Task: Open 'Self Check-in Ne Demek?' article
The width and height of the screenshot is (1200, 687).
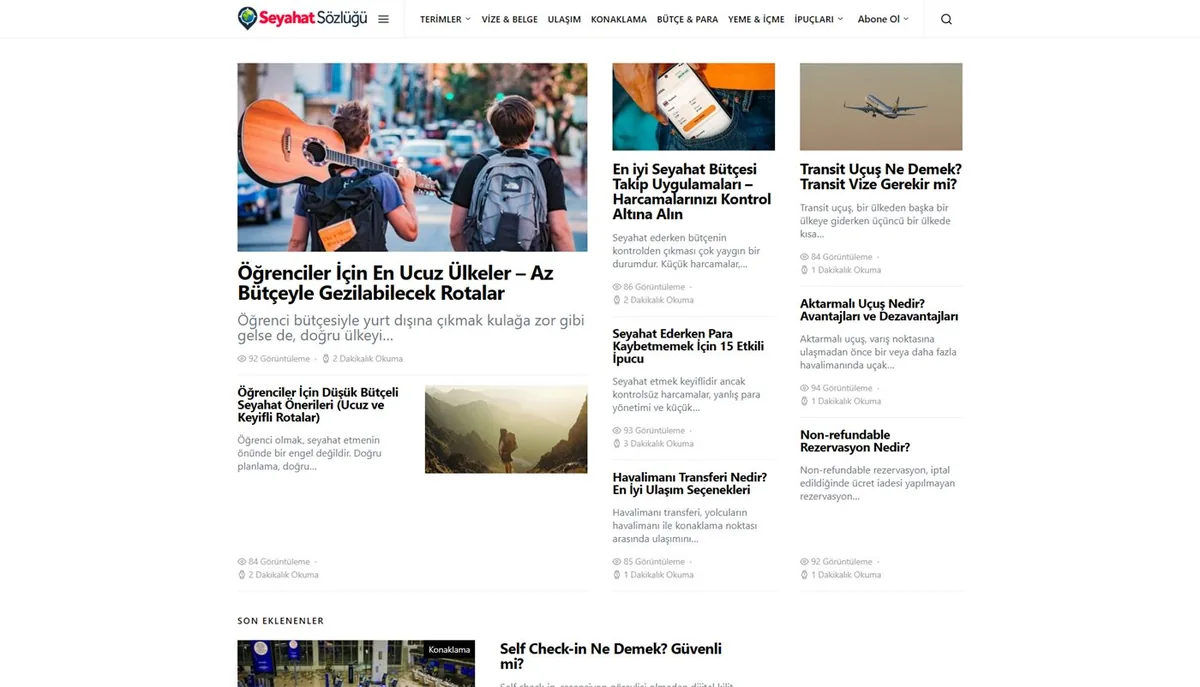Action: [611, 656]
